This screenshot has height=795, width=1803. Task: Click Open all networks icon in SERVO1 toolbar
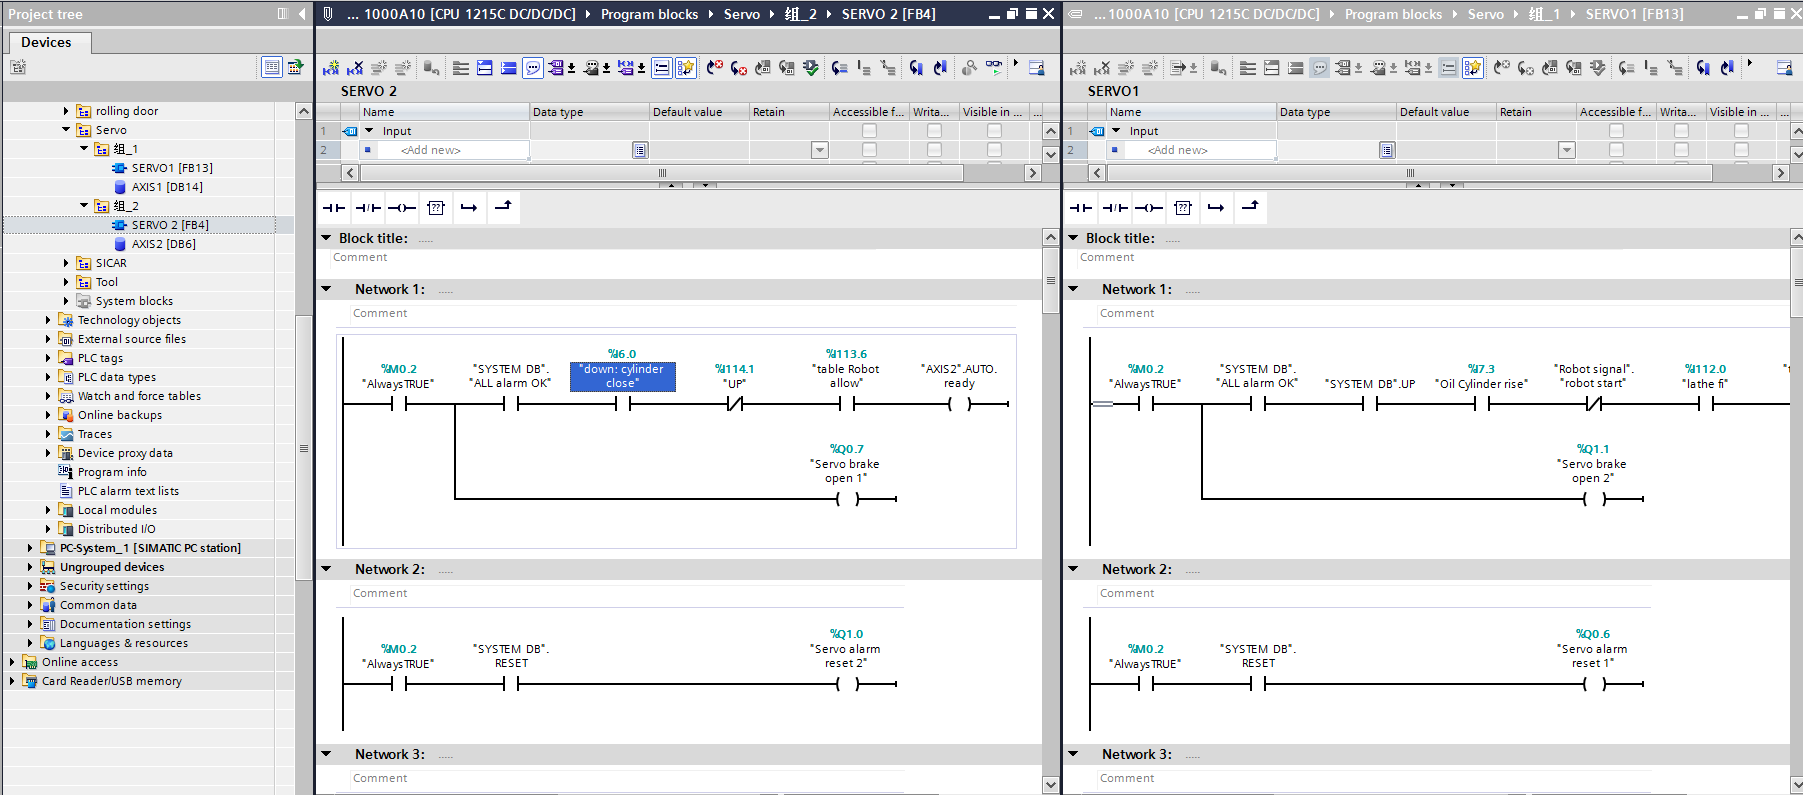click(1272, 68)
